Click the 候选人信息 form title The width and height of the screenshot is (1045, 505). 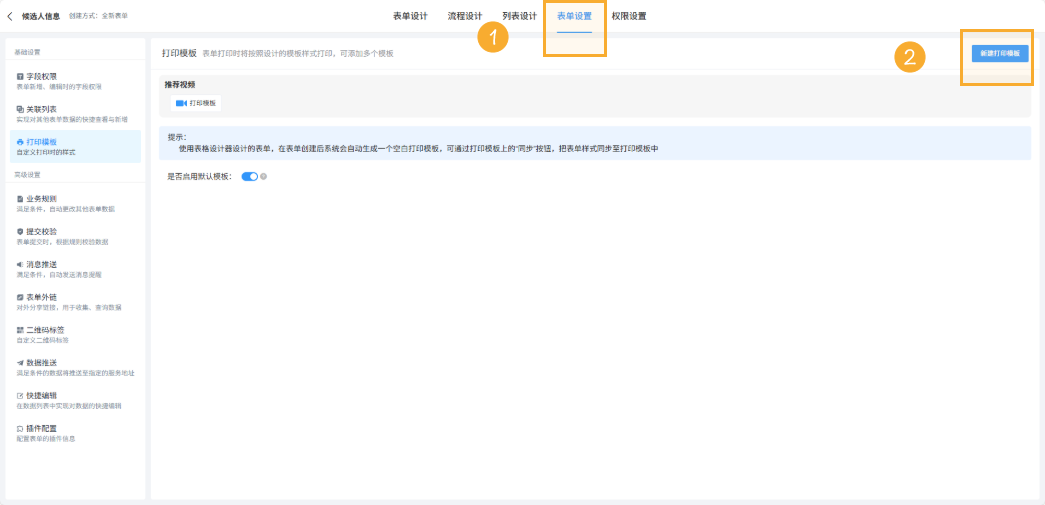pos(43,16)
